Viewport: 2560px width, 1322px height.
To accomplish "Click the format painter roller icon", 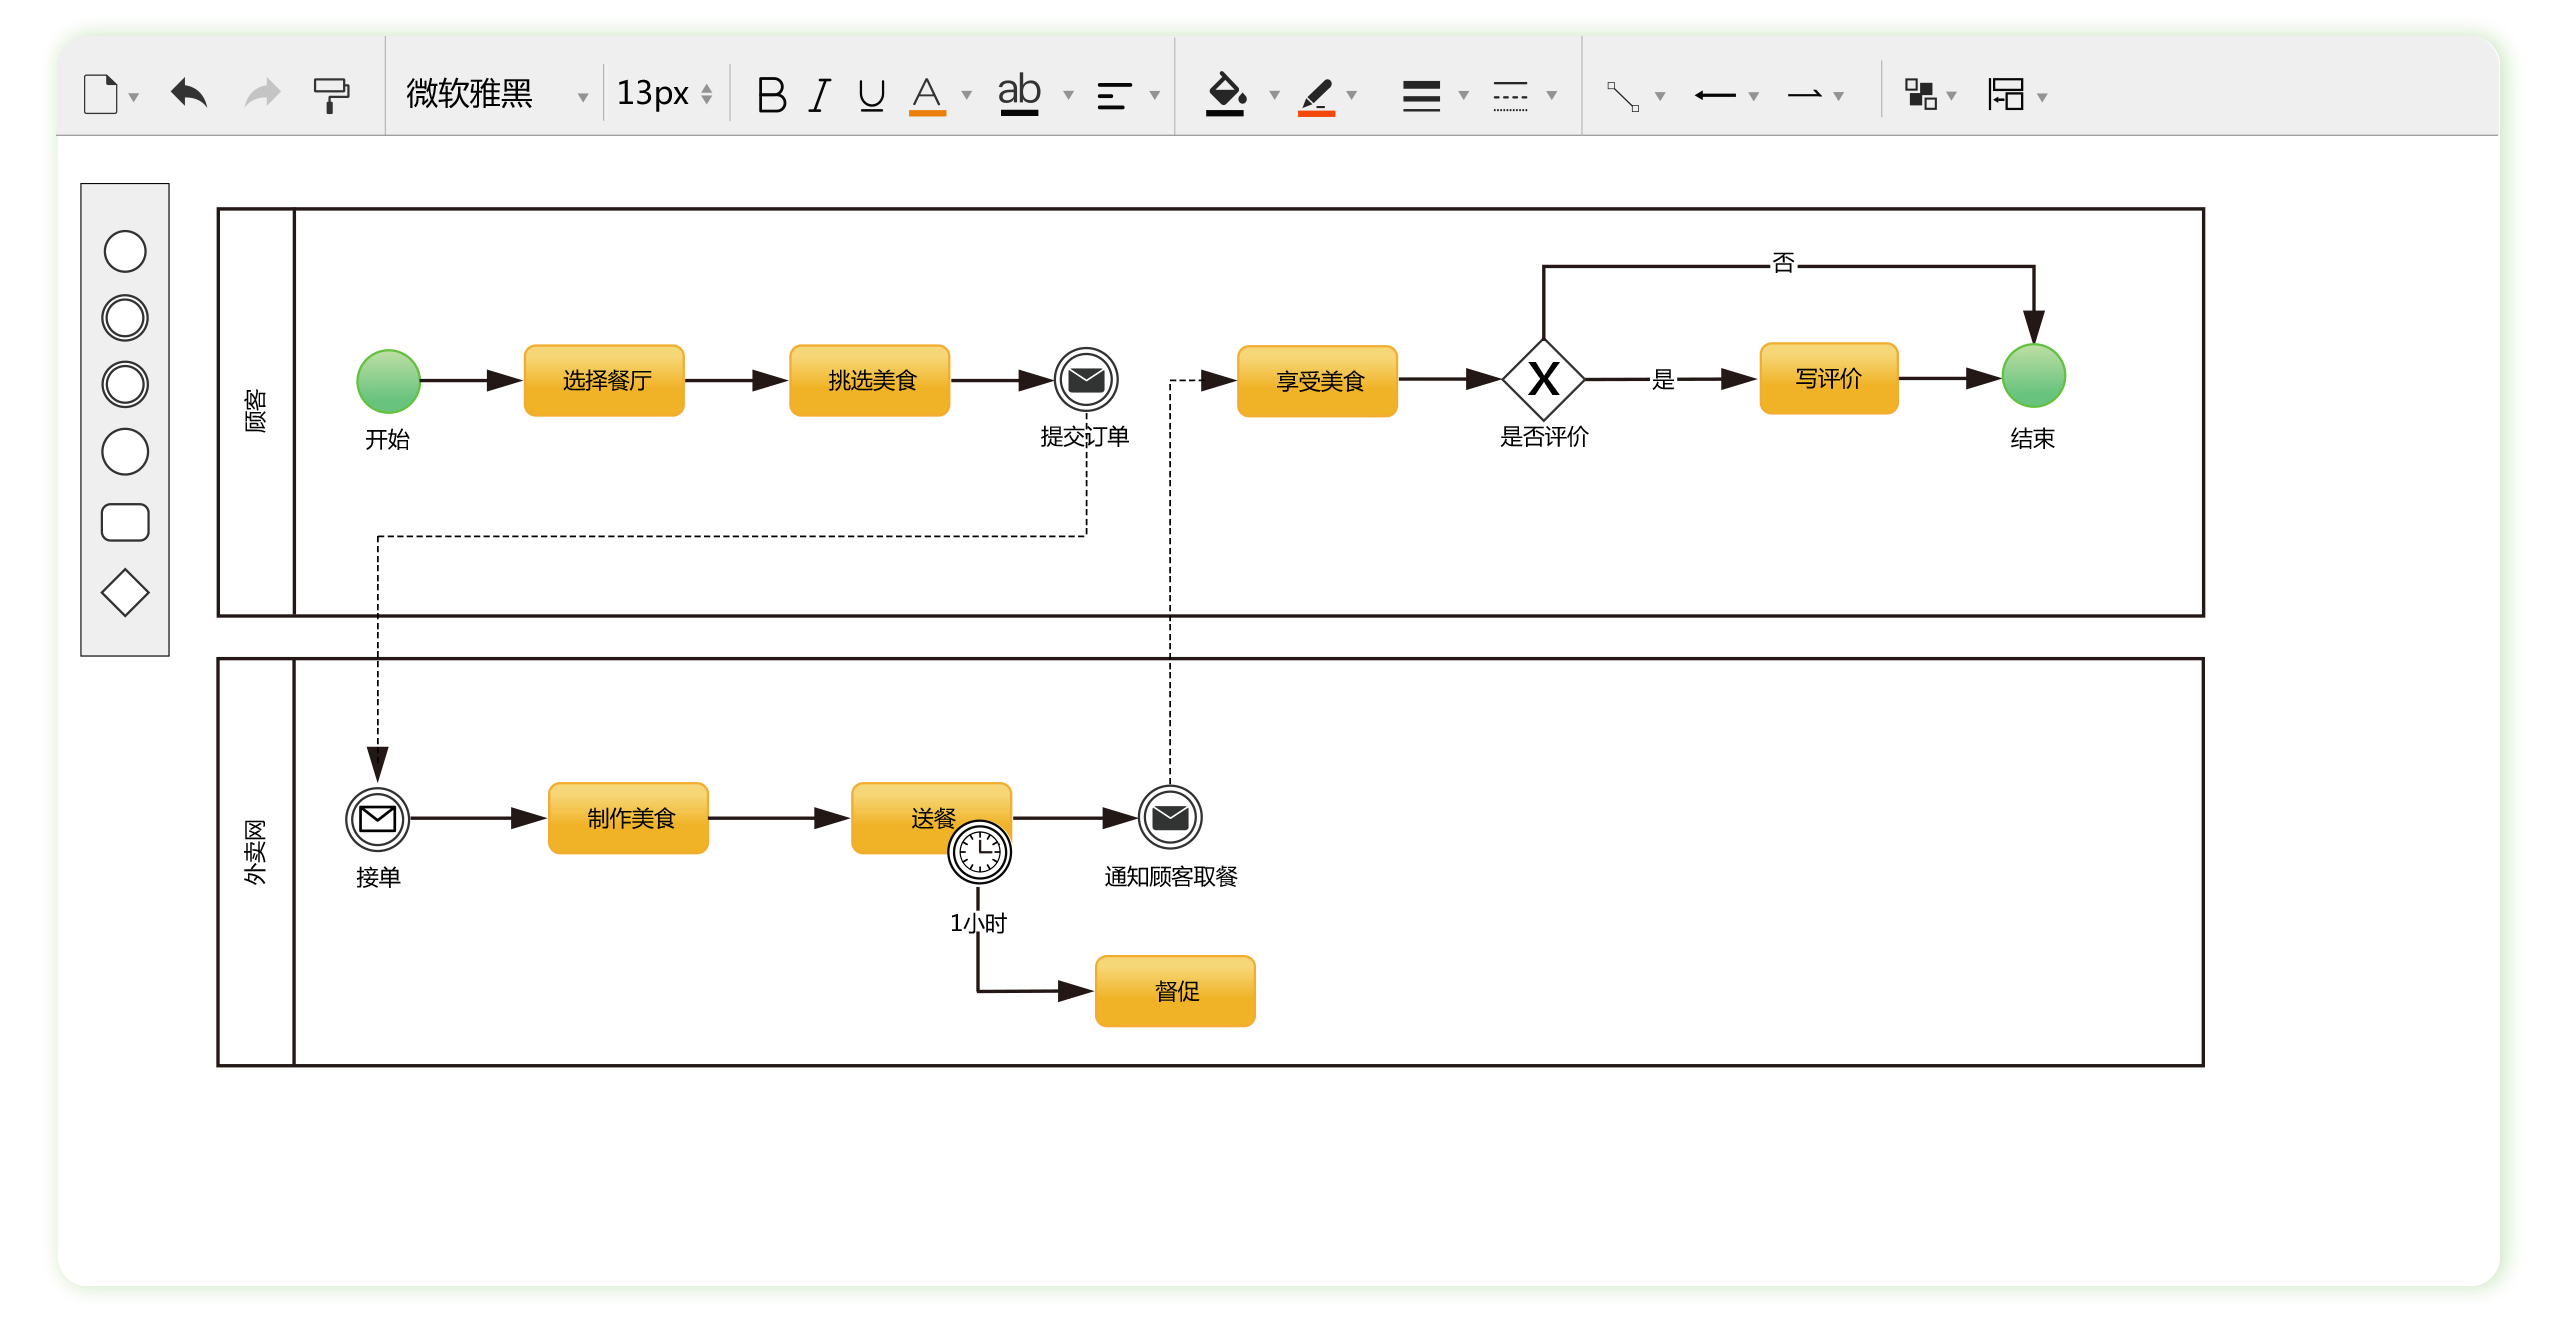I will pyautogui.click(x=331, y=95).
